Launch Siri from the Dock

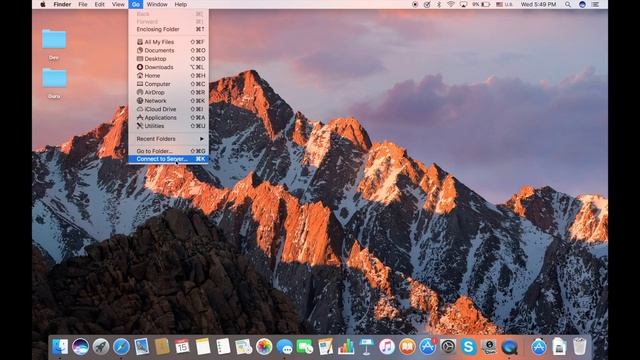tap(80, 347)
